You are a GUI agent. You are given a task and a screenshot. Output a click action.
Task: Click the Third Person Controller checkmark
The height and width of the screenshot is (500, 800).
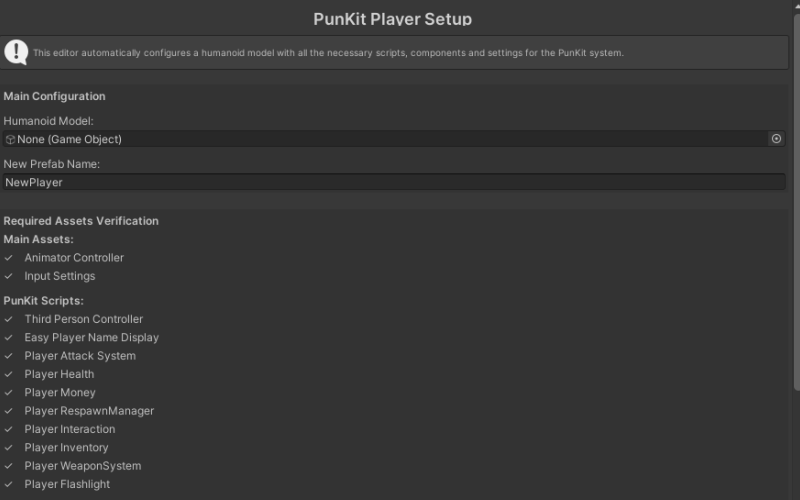point(9,319)
